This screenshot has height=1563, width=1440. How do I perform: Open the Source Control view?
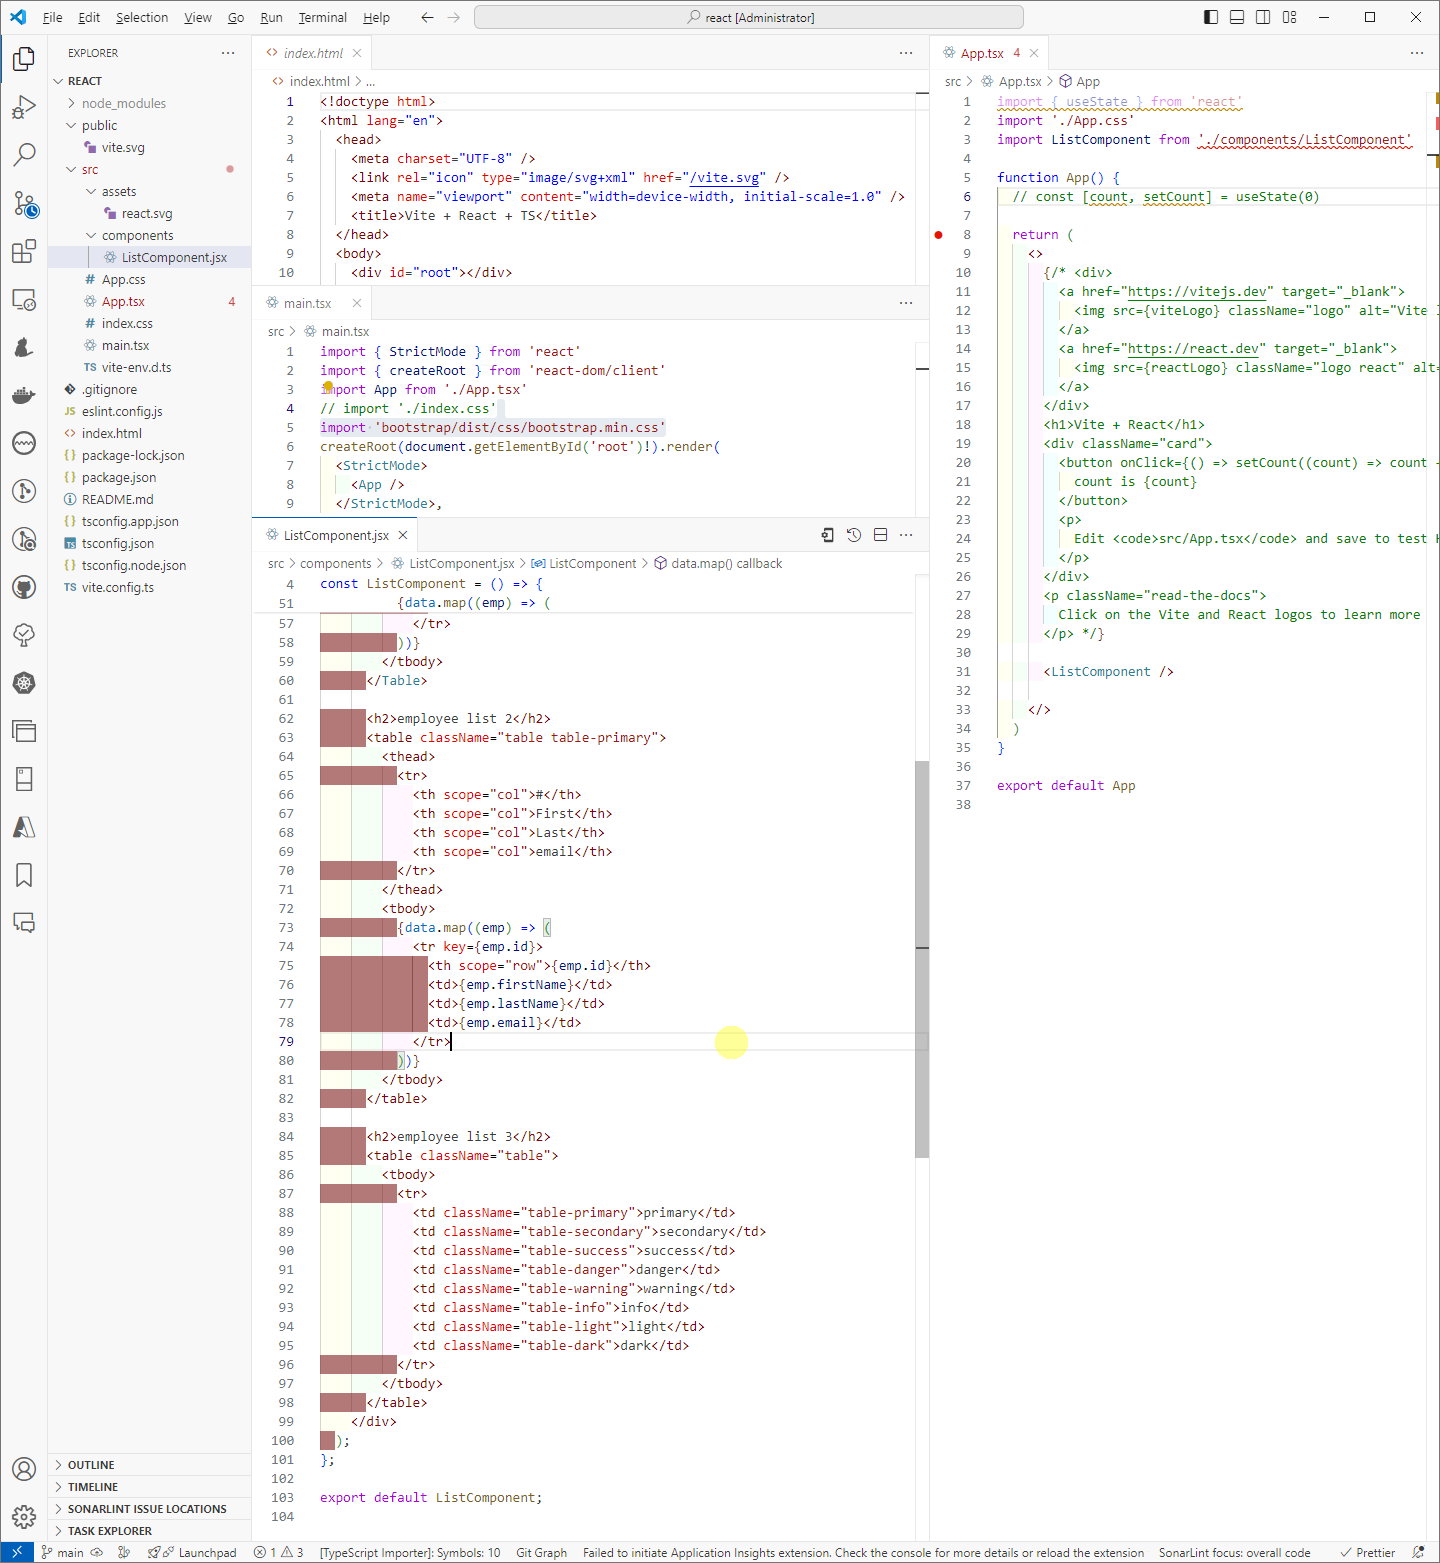[x=24, y=203]
